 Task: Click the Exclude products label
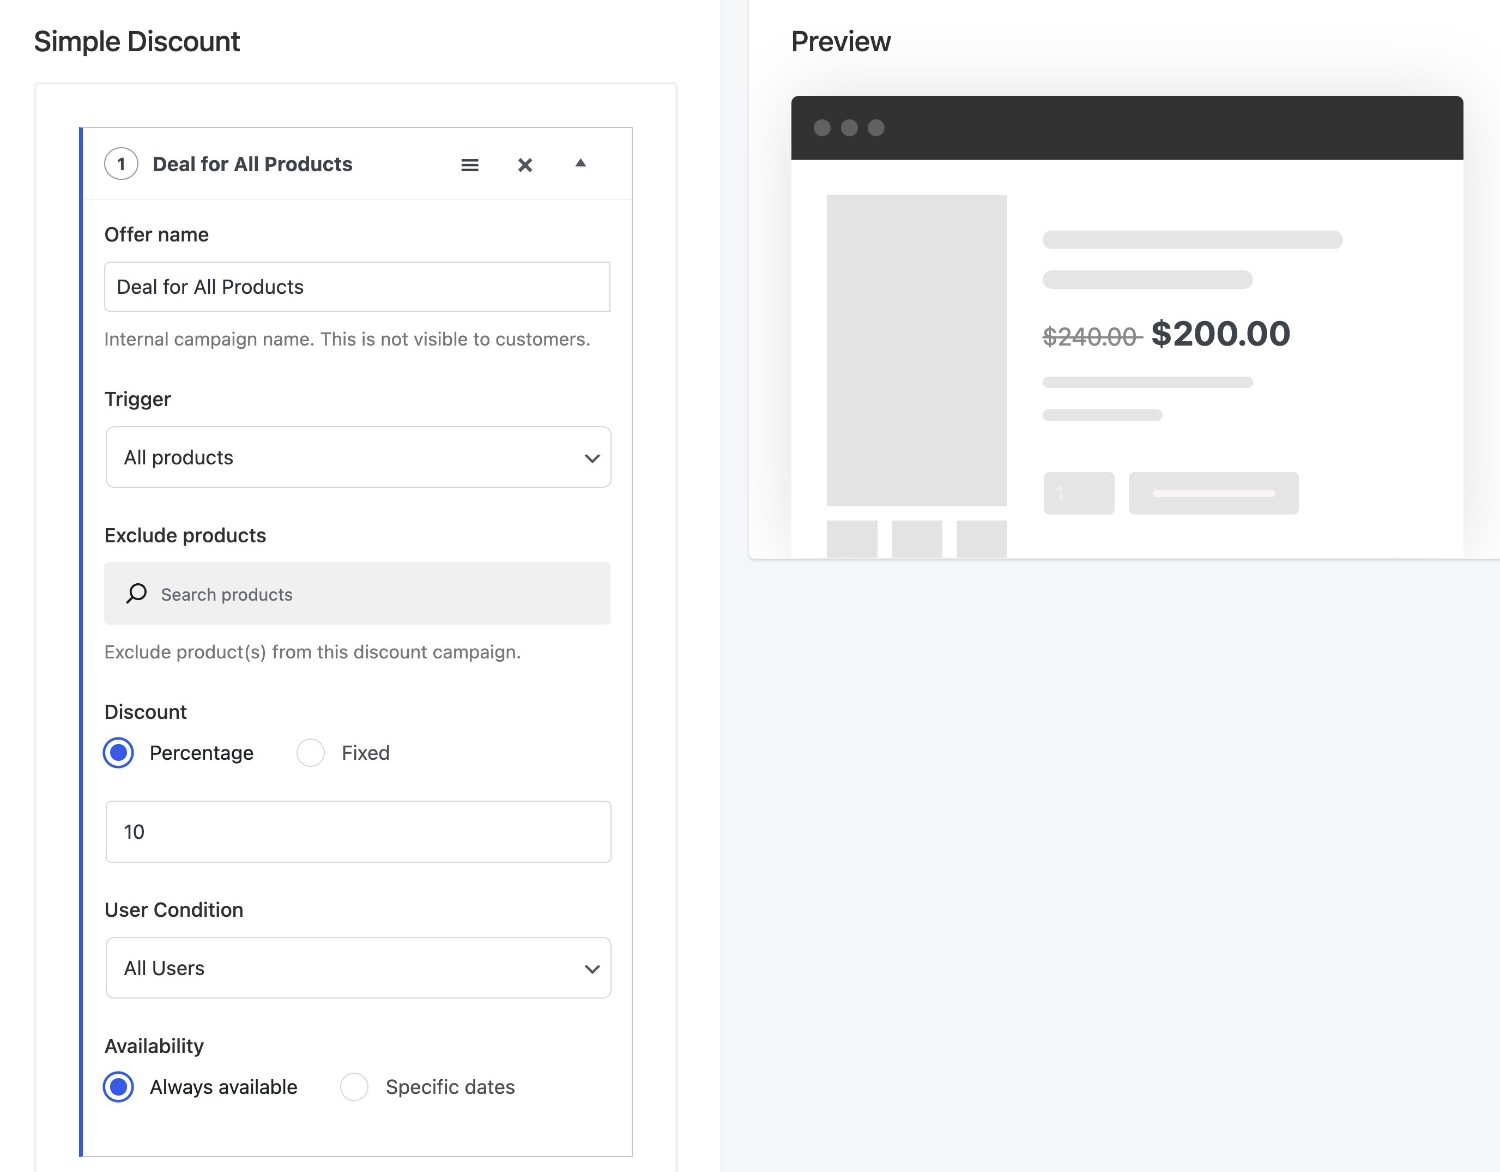click(x=186, y=536)
